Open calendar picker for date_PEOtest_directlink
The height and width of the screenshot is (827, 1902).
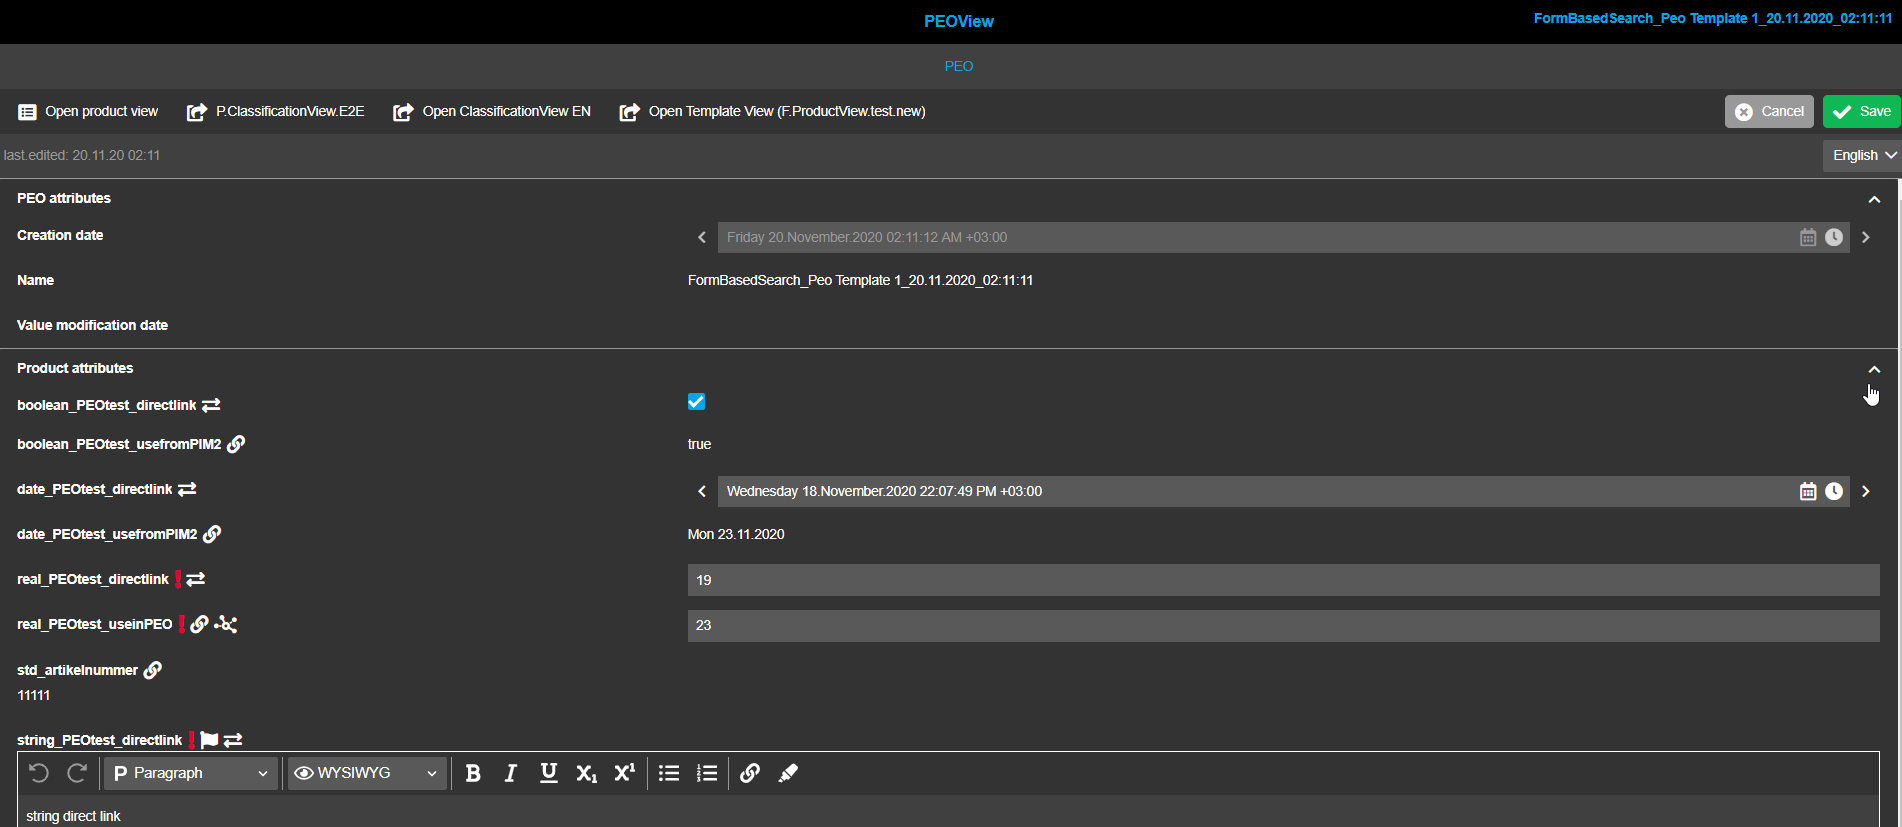[1808, 491]
